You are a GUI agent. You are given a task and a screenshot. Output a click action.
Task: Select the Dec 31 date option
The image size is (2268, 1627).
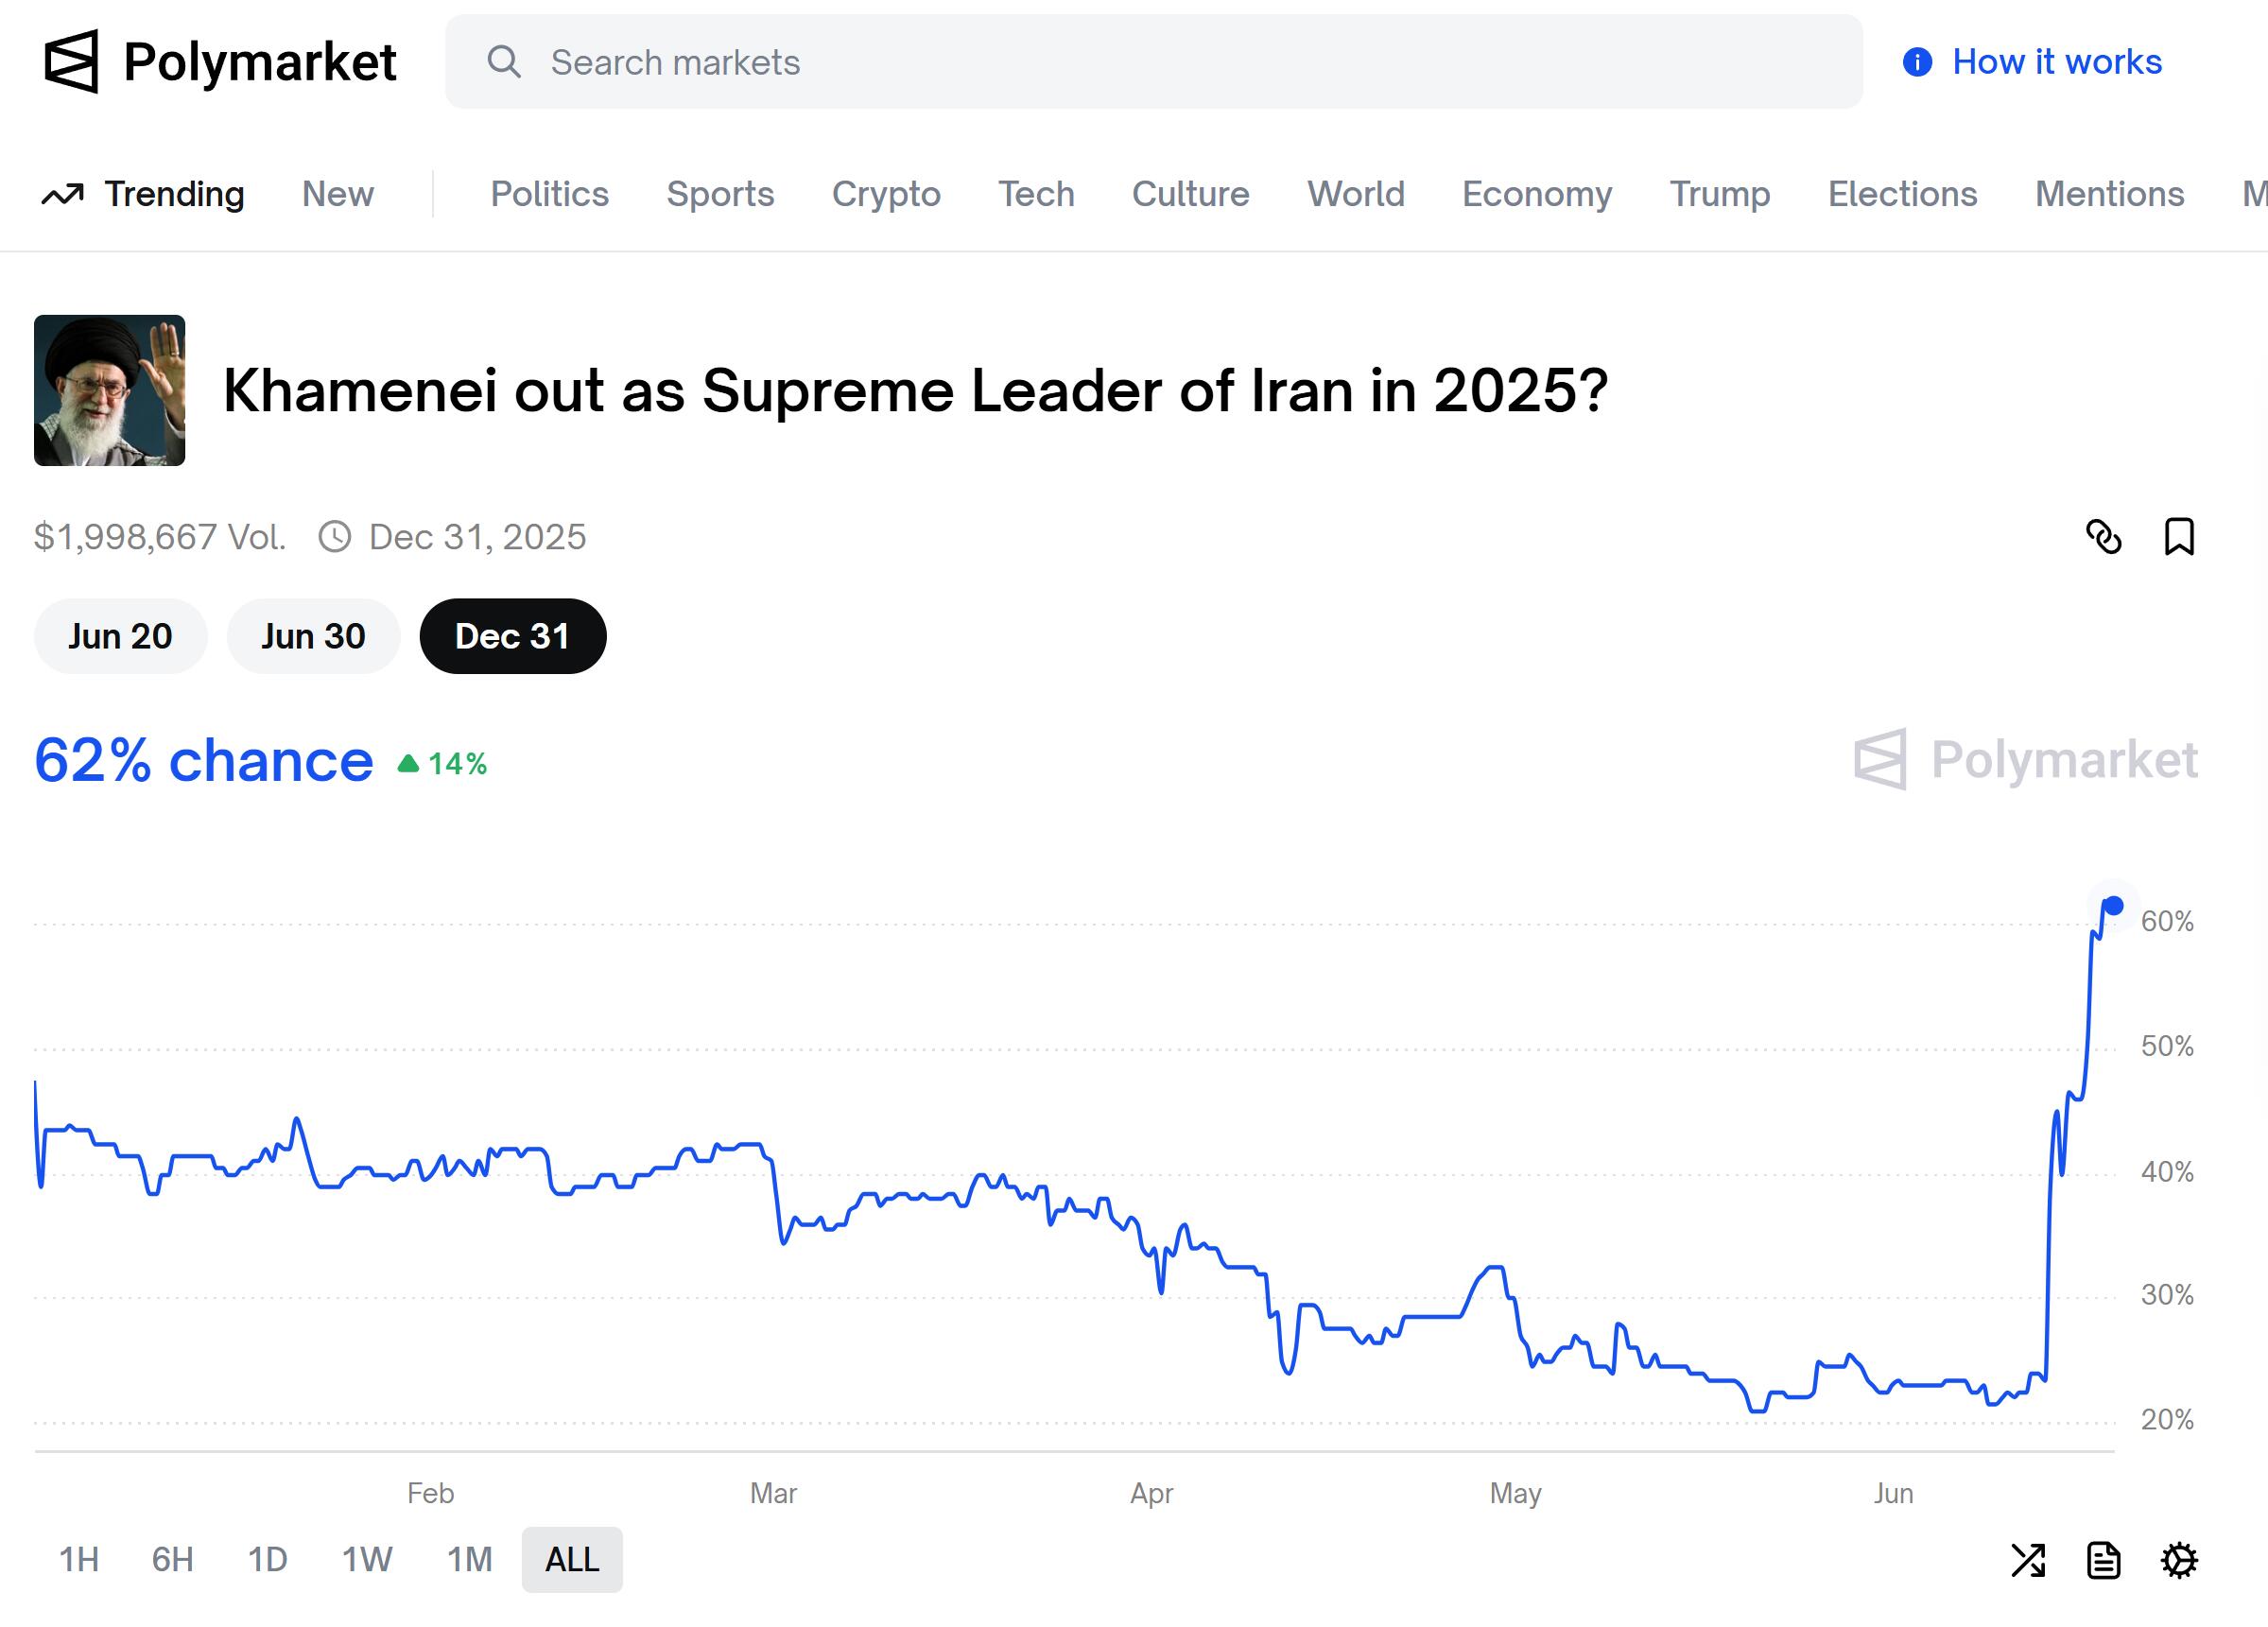[x=513, y=636]
